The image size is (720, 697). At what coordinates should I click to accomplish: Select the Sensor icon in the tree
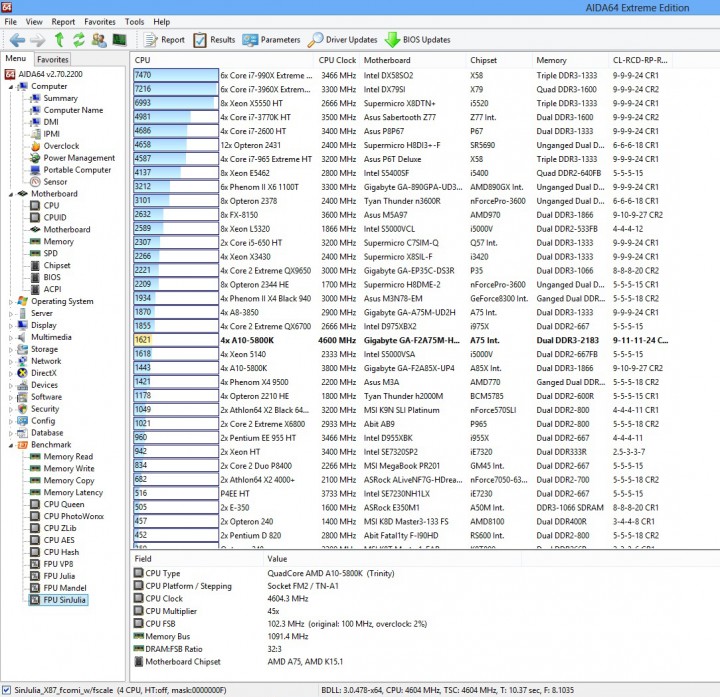[35, 182]
